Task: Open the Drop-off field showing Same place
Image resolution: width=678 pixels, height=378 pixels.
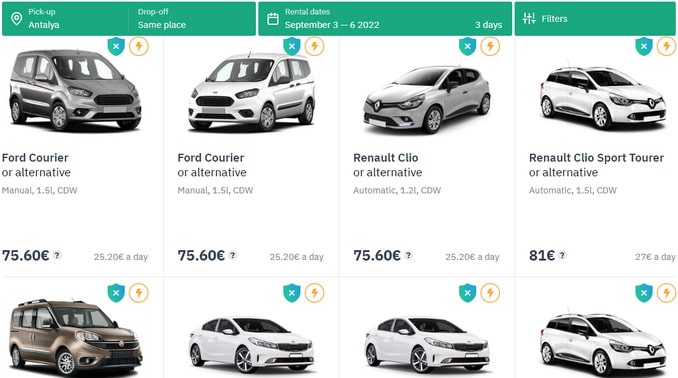Action: 192,19
